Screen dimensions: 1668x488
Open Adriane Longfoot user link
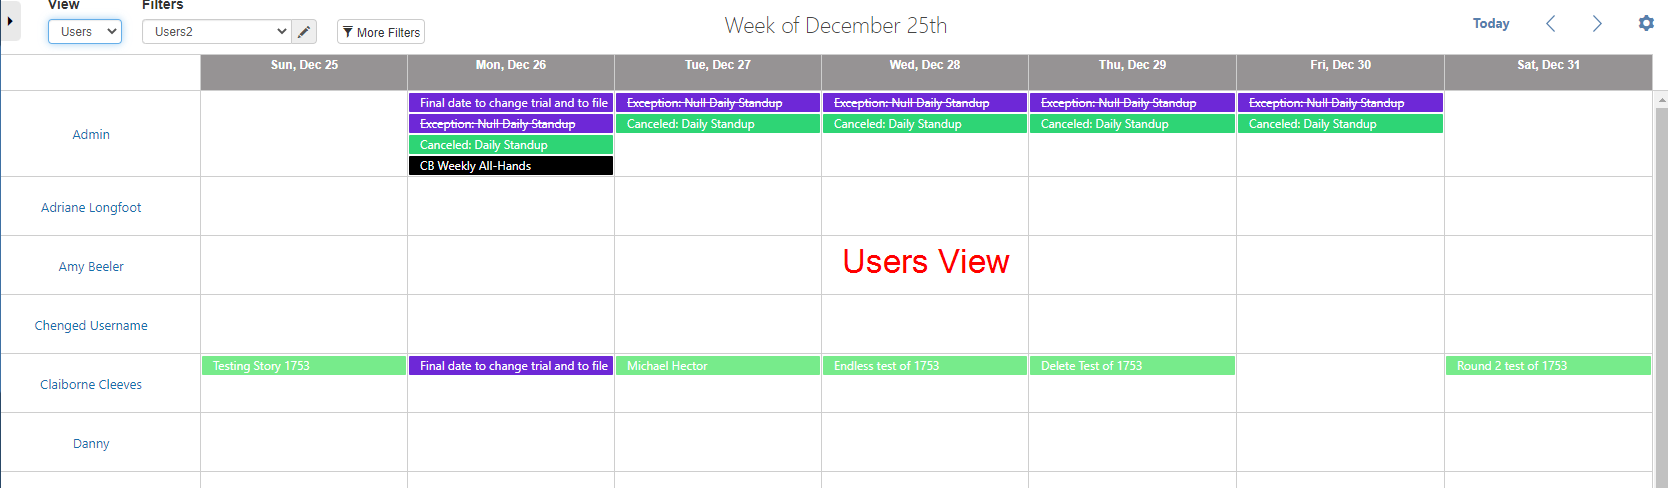click(91, 207)
